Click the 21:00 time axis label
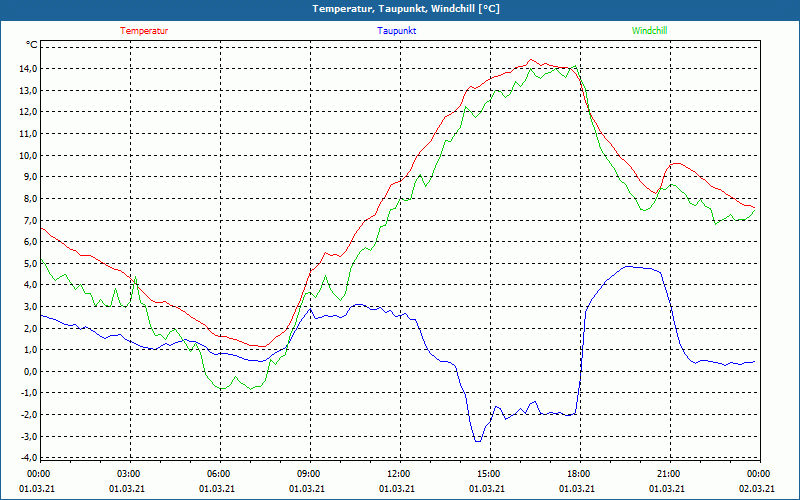 click(x=669, y=474)
